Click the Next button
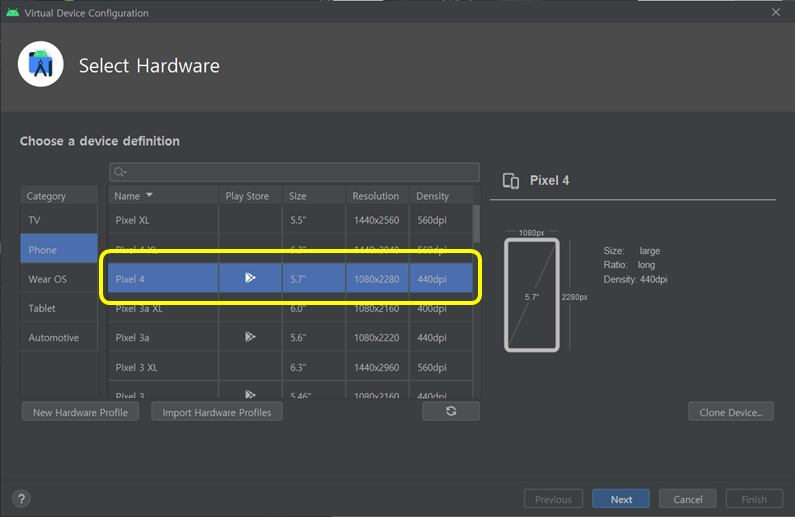The height and width of the screenshot is (517, 795). tap(621, 499)
